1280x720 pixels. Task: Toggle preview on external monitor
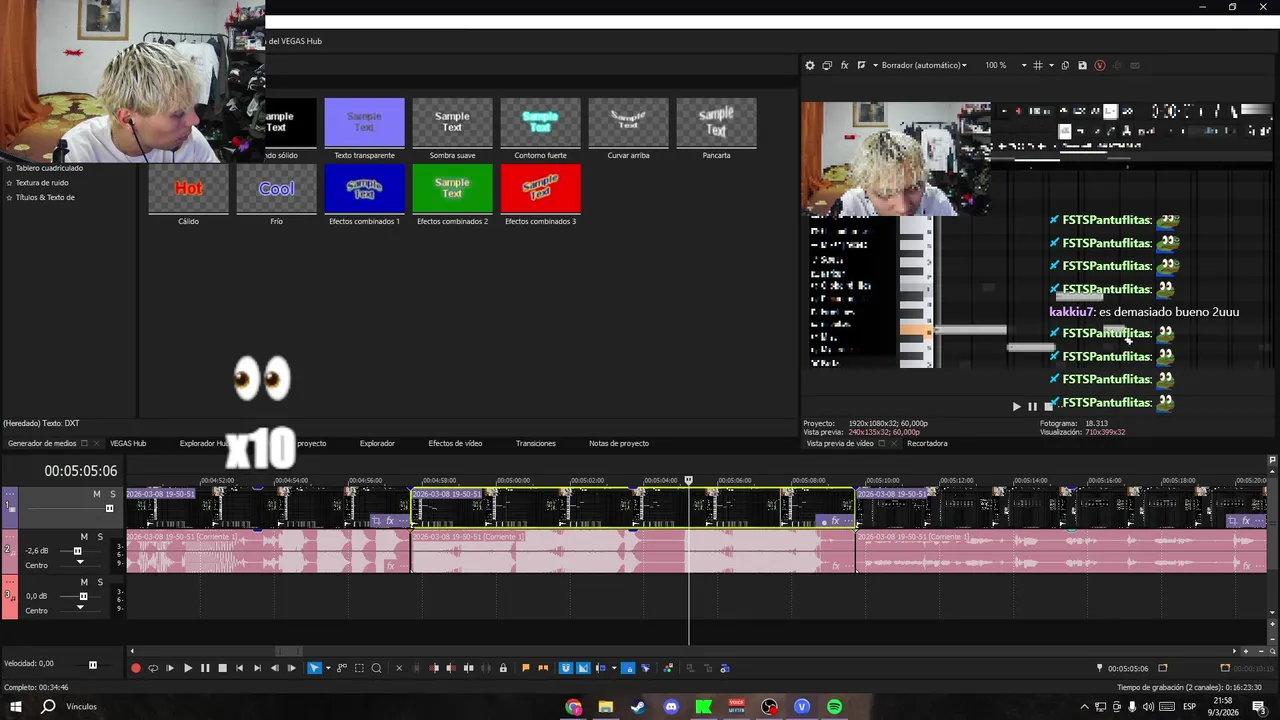(827, 65)
